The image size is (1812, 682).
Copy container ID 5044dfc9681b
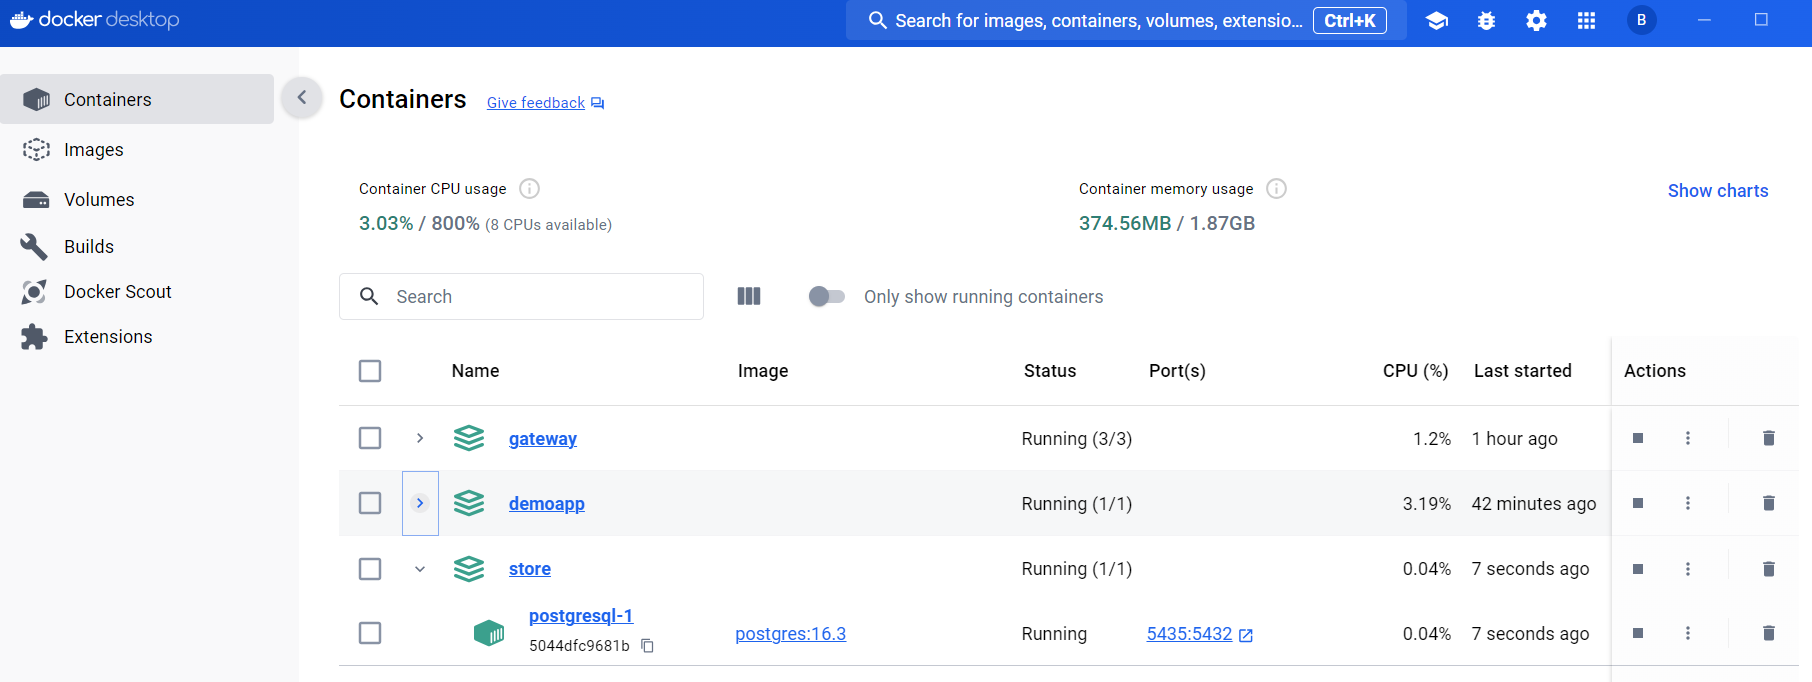(648, 646)
